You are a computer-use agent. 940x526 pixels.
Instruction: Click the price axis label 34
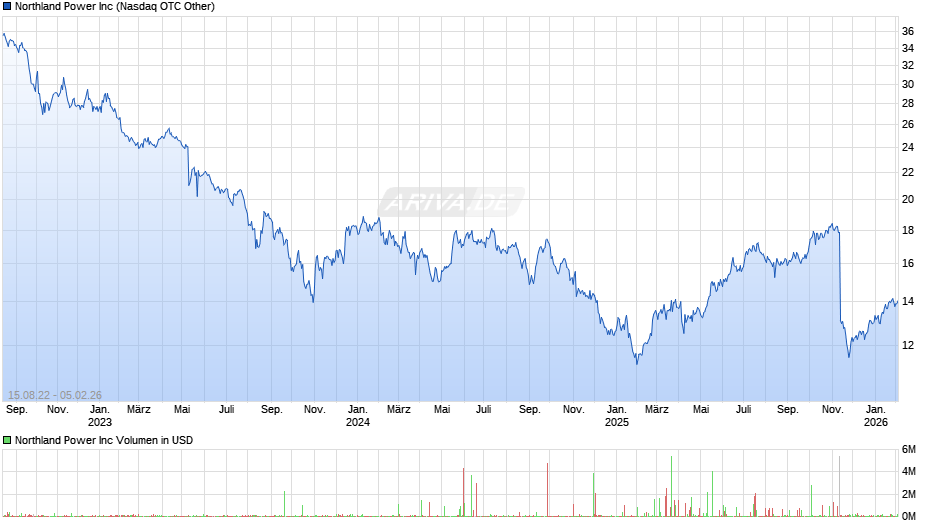(x=908, y=48)
